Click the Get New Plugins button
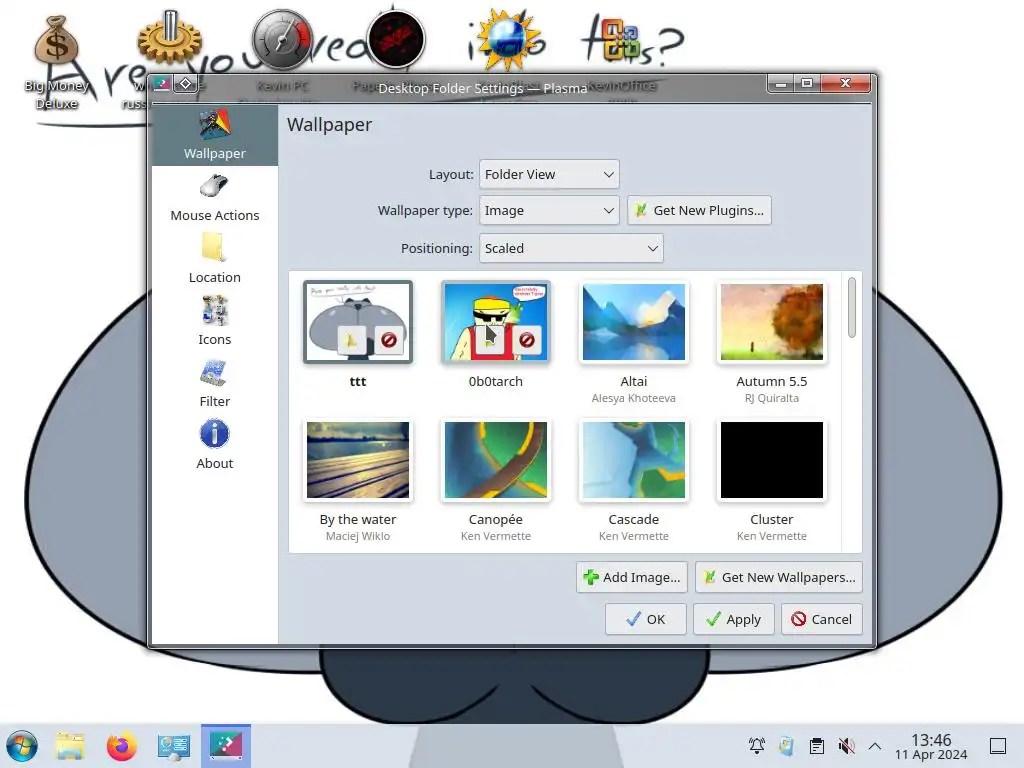1024x768 pixels. 699,210
